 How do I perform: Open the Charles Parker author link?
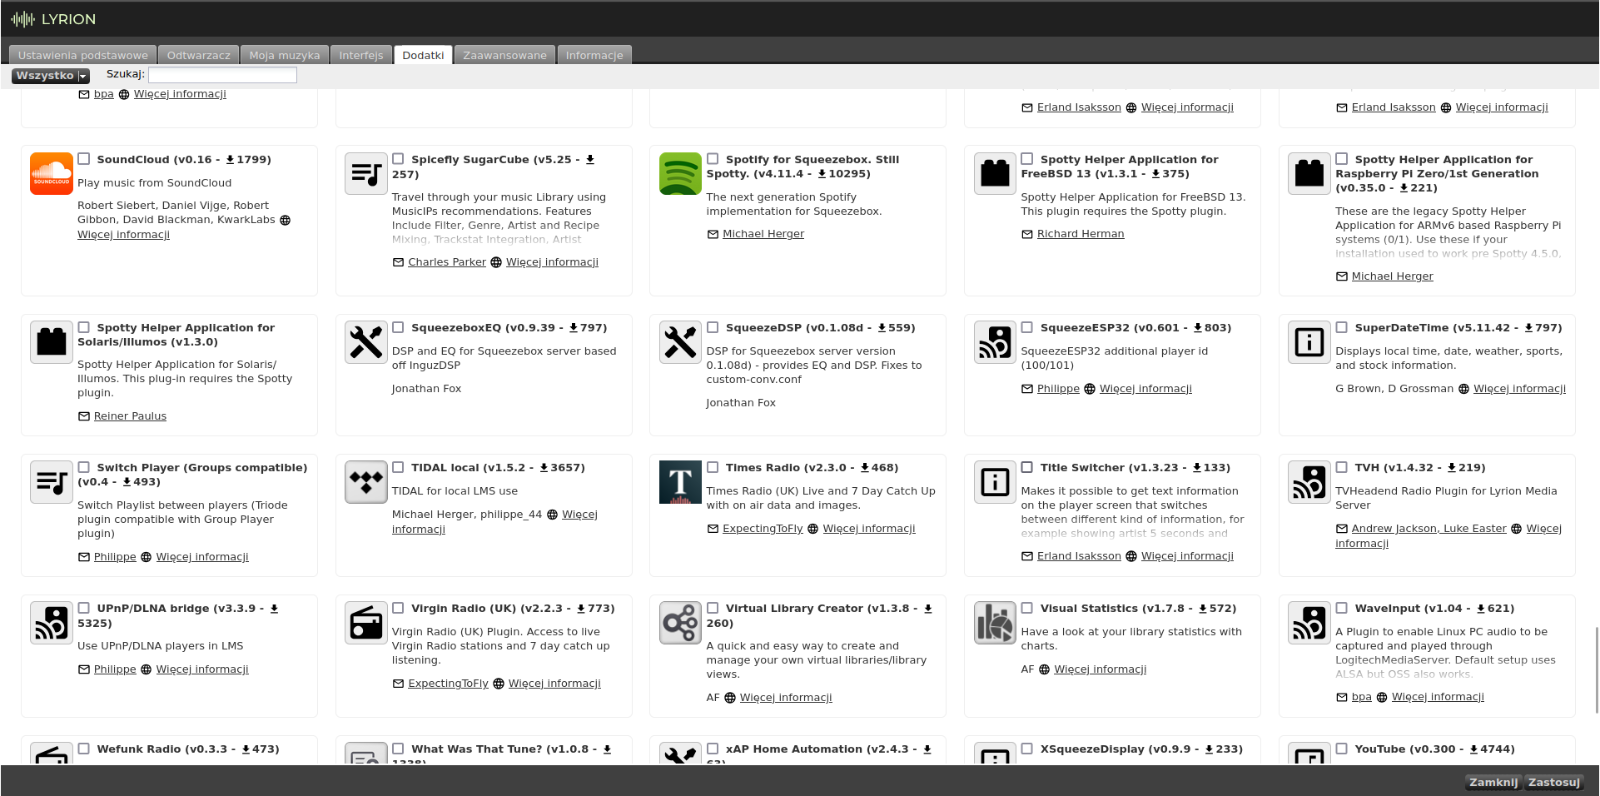tap(447, 263)
